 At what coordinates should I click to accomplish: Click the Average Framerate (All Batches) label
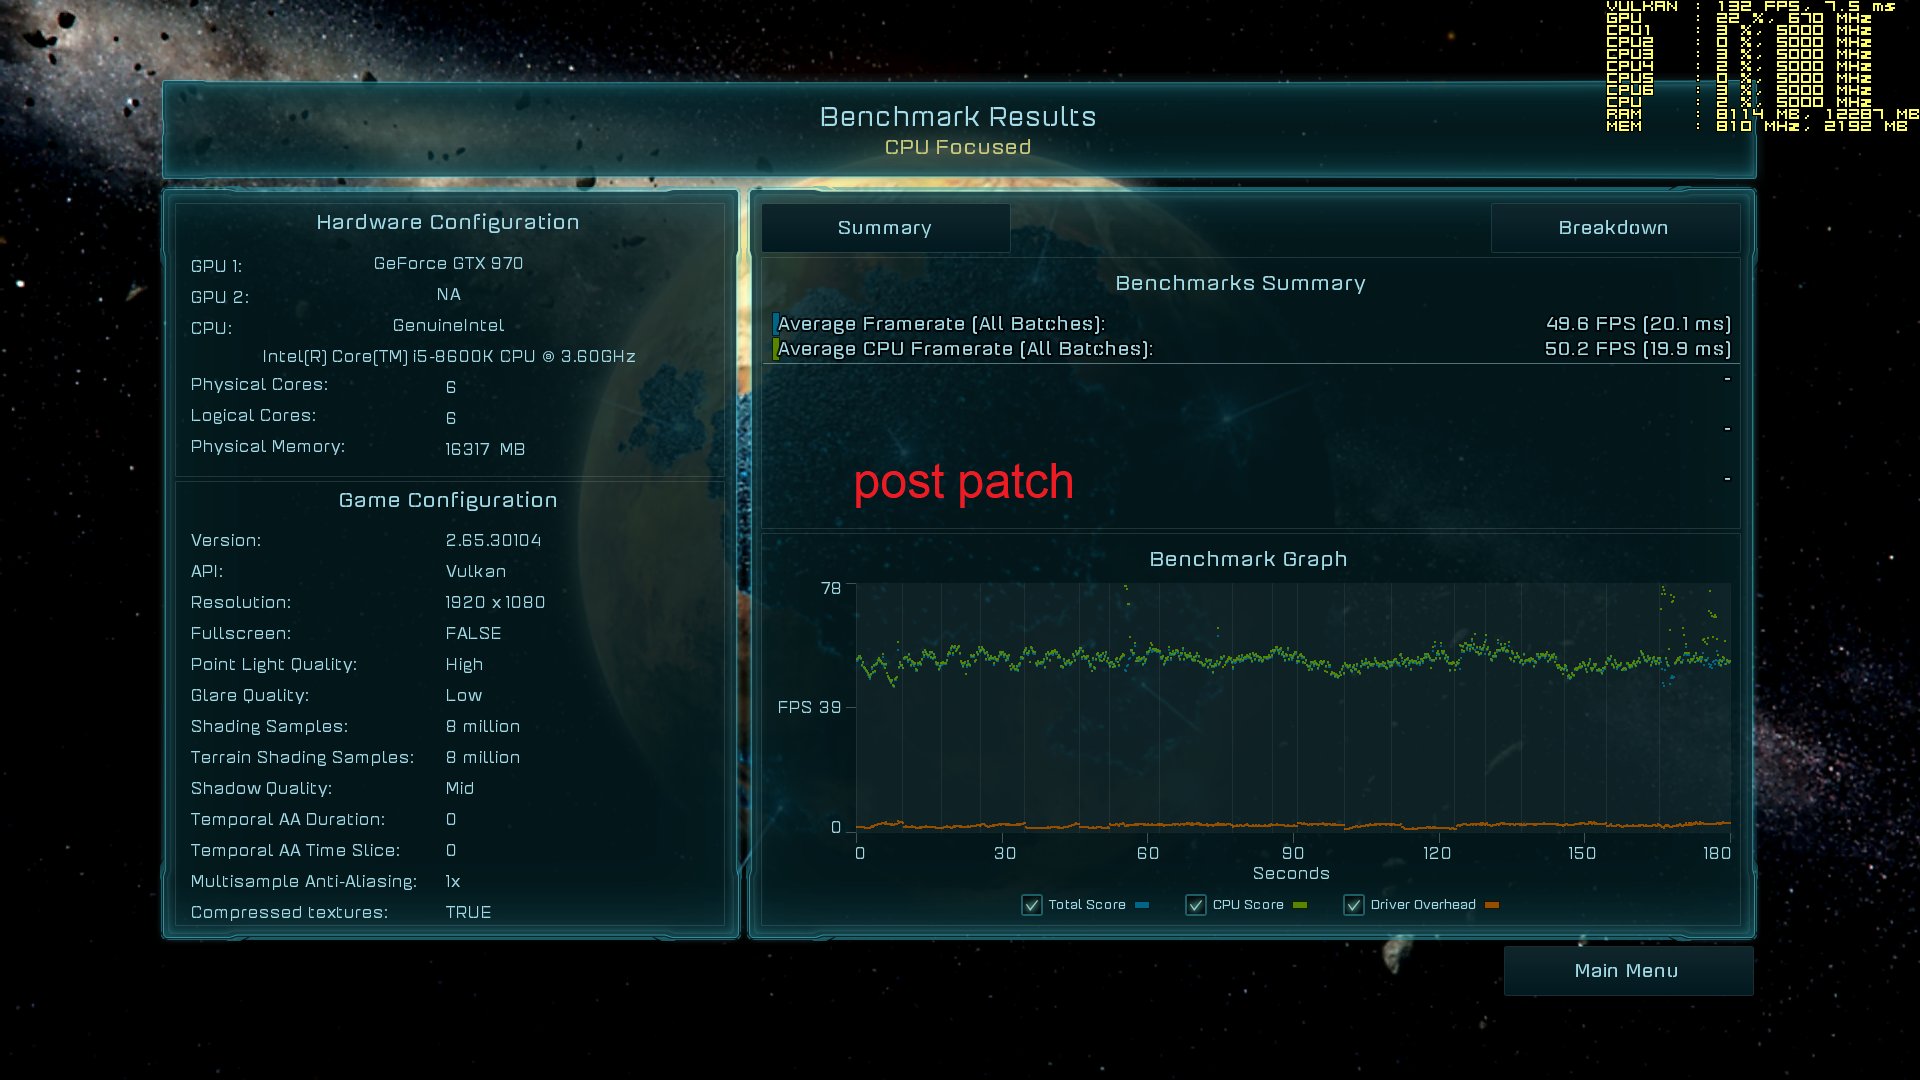(x=941, y=324)
